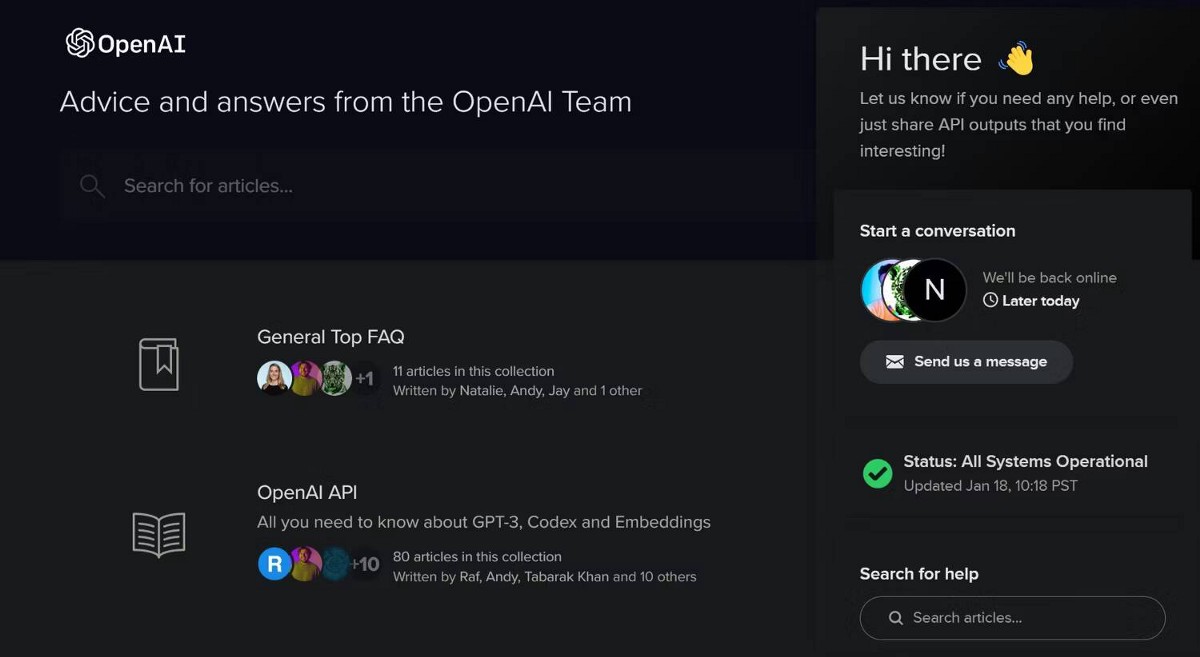The image size is (1200, 657).
Task: Click the magnifier icon beside Search for articles
Action: click(92, 186)
